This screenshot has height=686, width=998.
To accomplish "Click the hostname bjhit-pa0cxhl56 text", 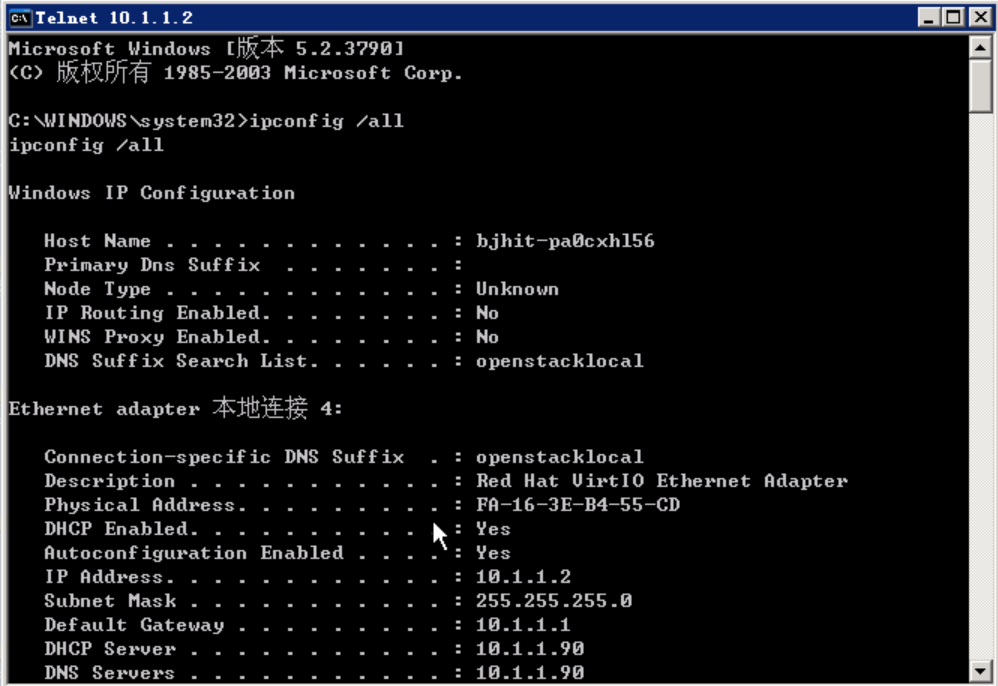I will click(565, 241).
